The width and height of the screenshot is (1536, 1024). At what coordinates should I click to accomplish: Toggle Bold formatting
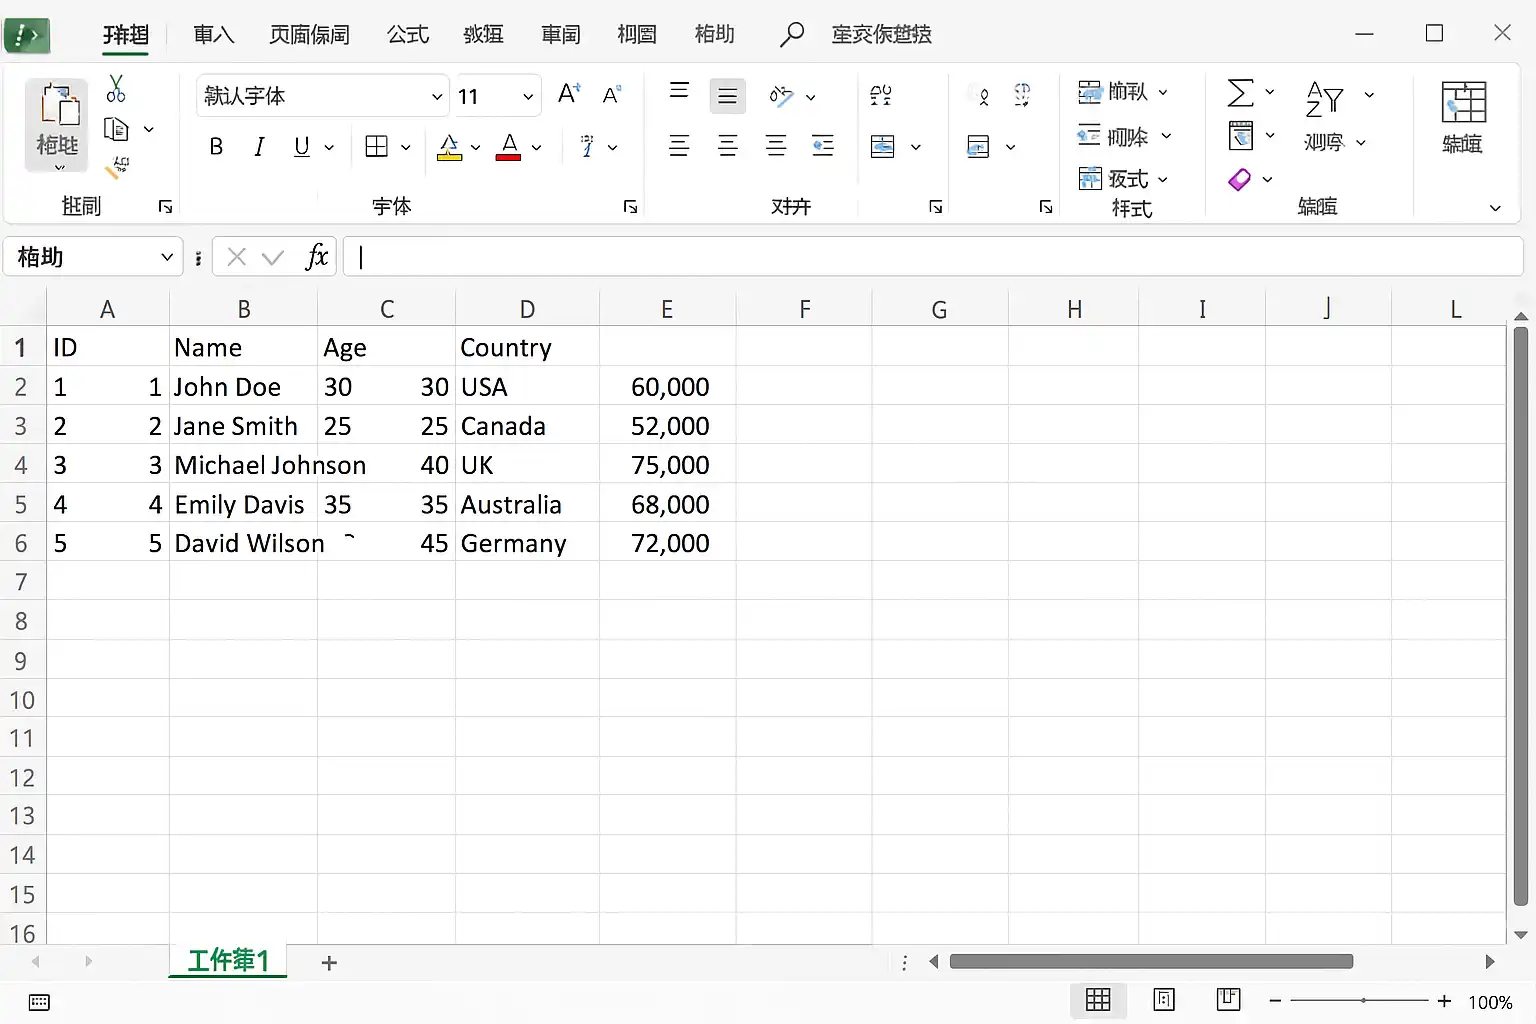coord(216,147)
